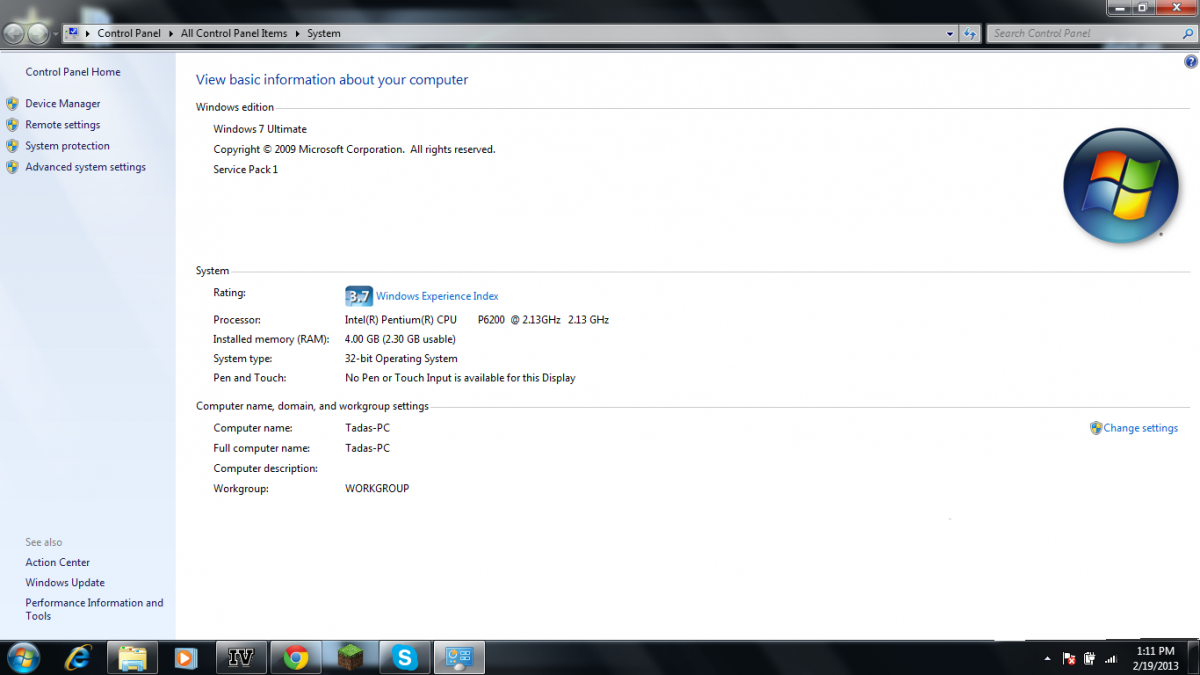
Task: Close the System window
Action: [x=1175, y=8]
